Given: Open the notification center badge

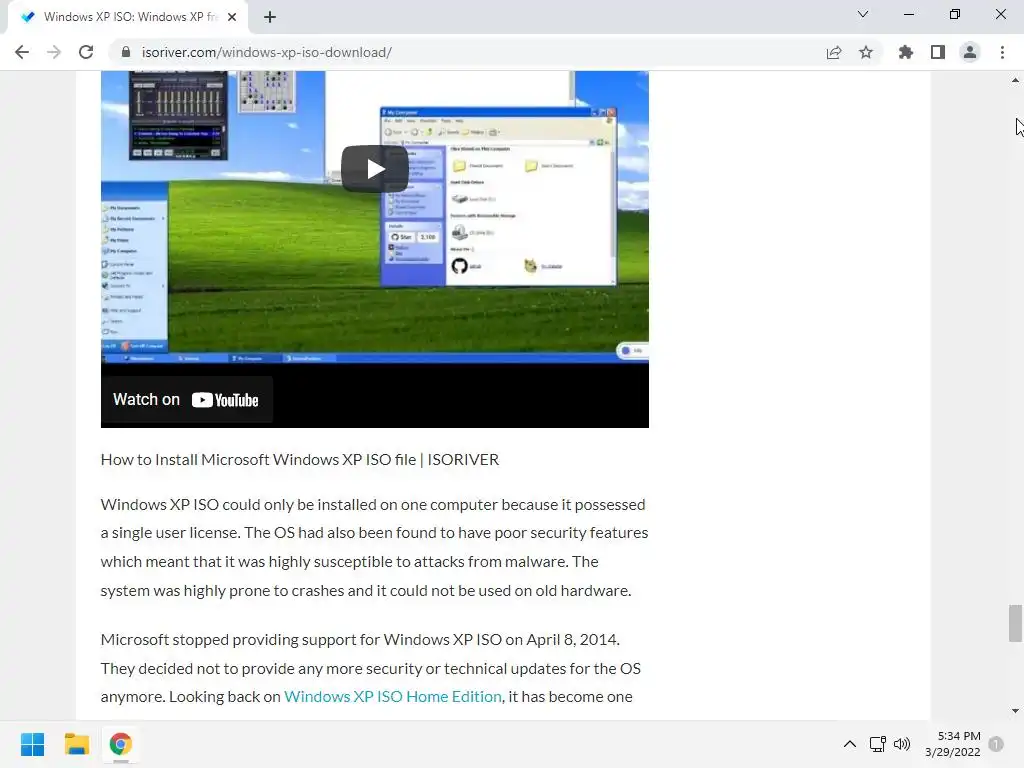Looking at the screenshot, I should 996,744.
